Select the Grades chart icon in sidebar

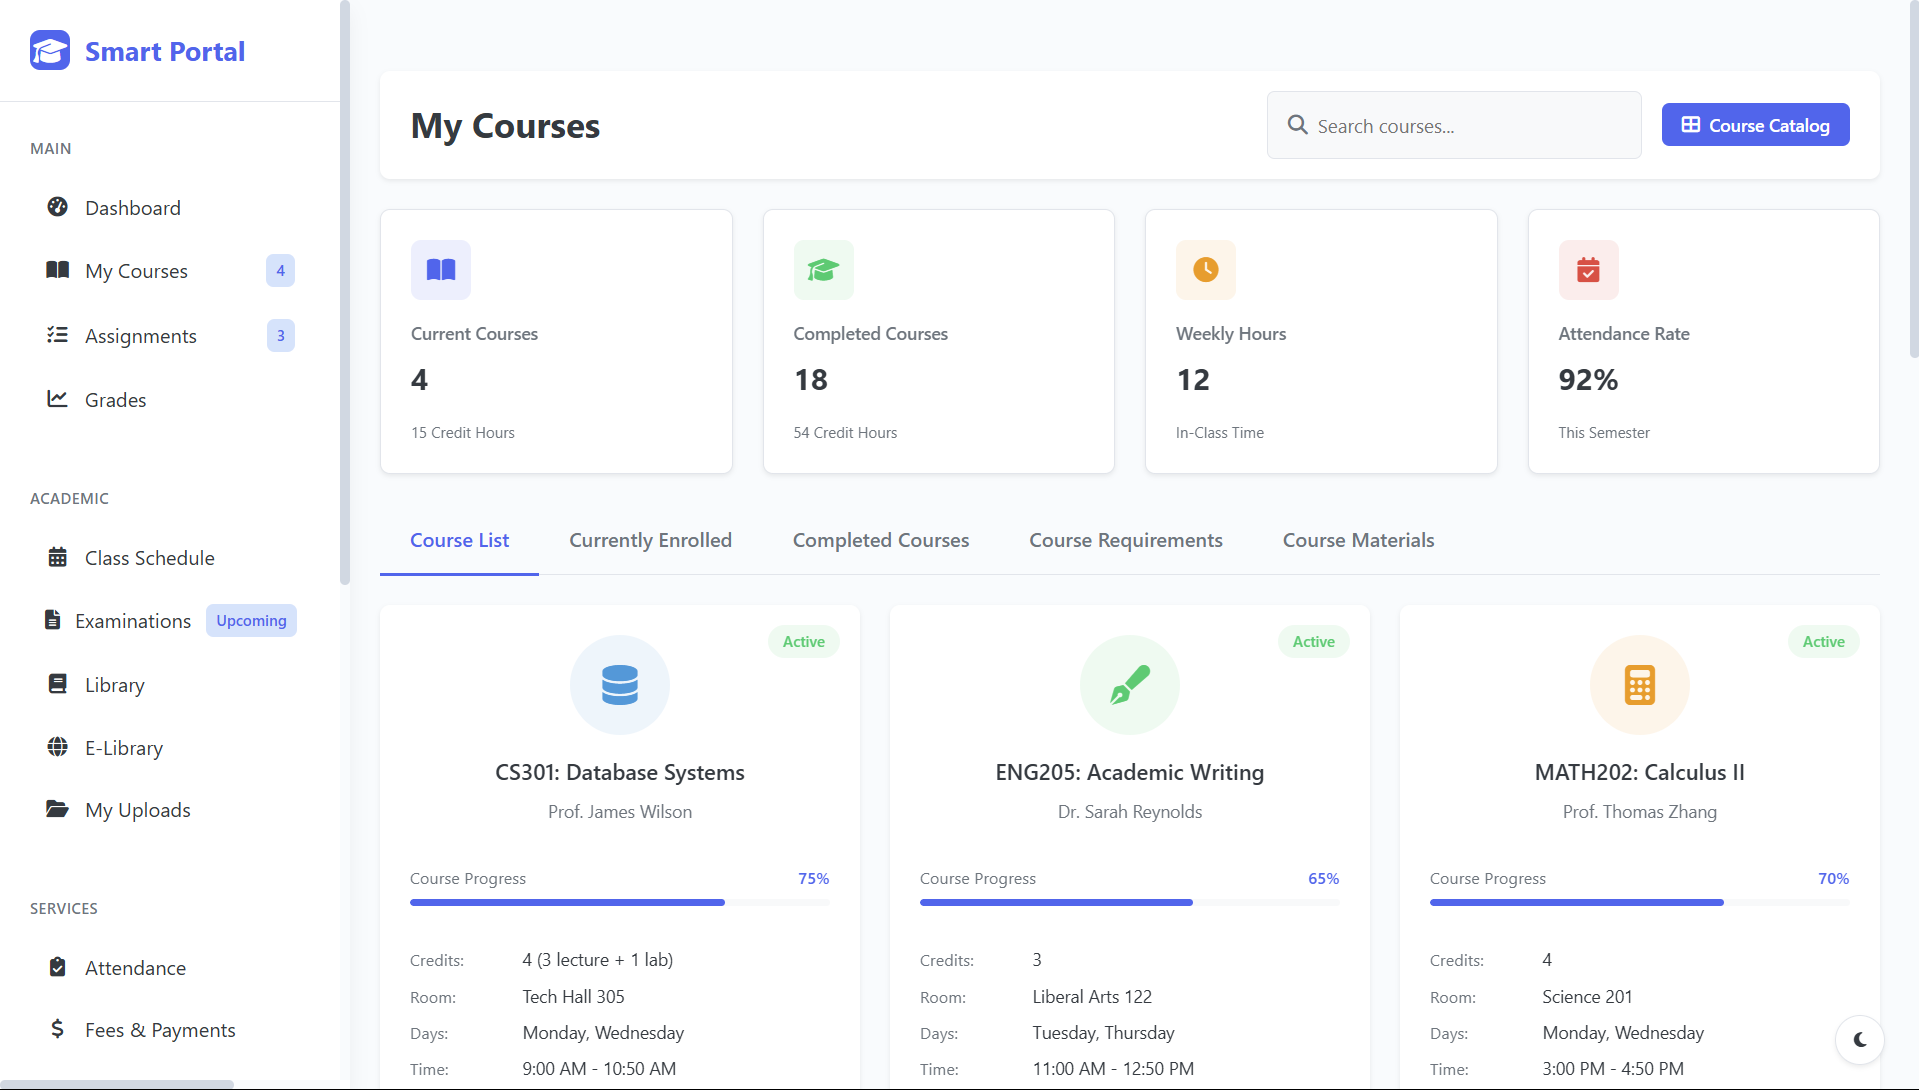(58, 399)
